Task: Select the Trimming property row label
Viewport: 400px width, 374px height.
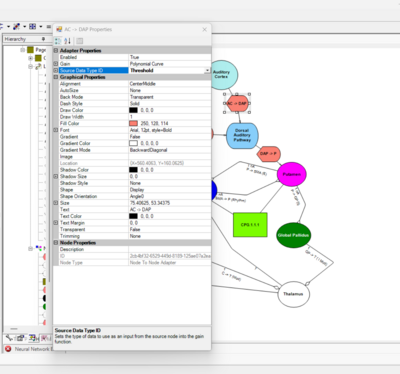Action: point(70,236)
